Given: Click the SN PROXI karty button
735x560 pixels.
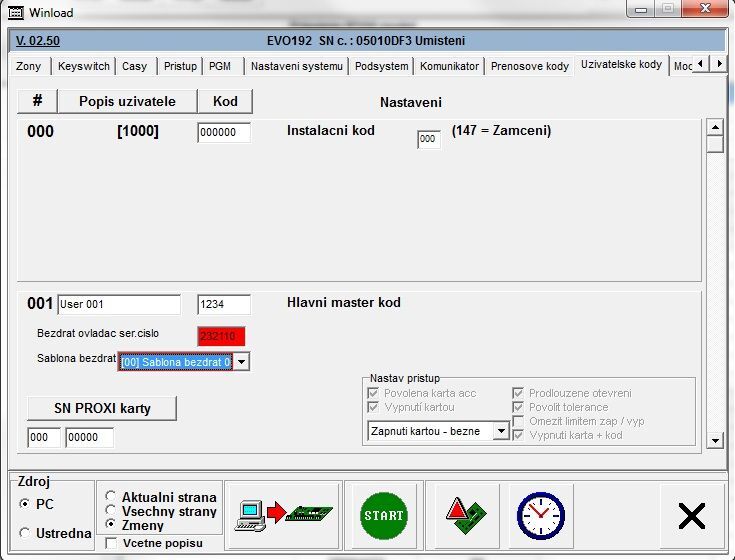Looking at the screenshot, I should 101,408.
